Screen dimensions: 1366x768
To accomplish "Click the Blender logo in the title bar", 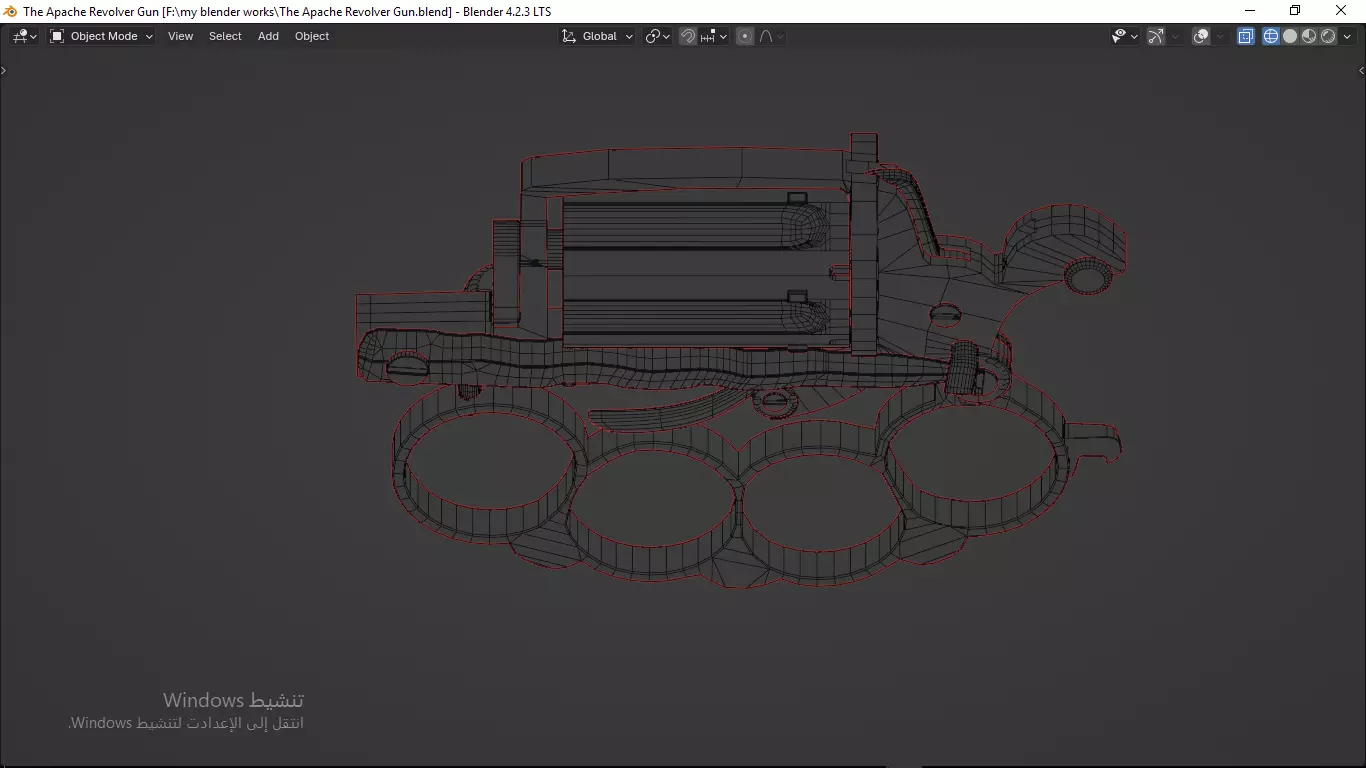I will point(10,11).
